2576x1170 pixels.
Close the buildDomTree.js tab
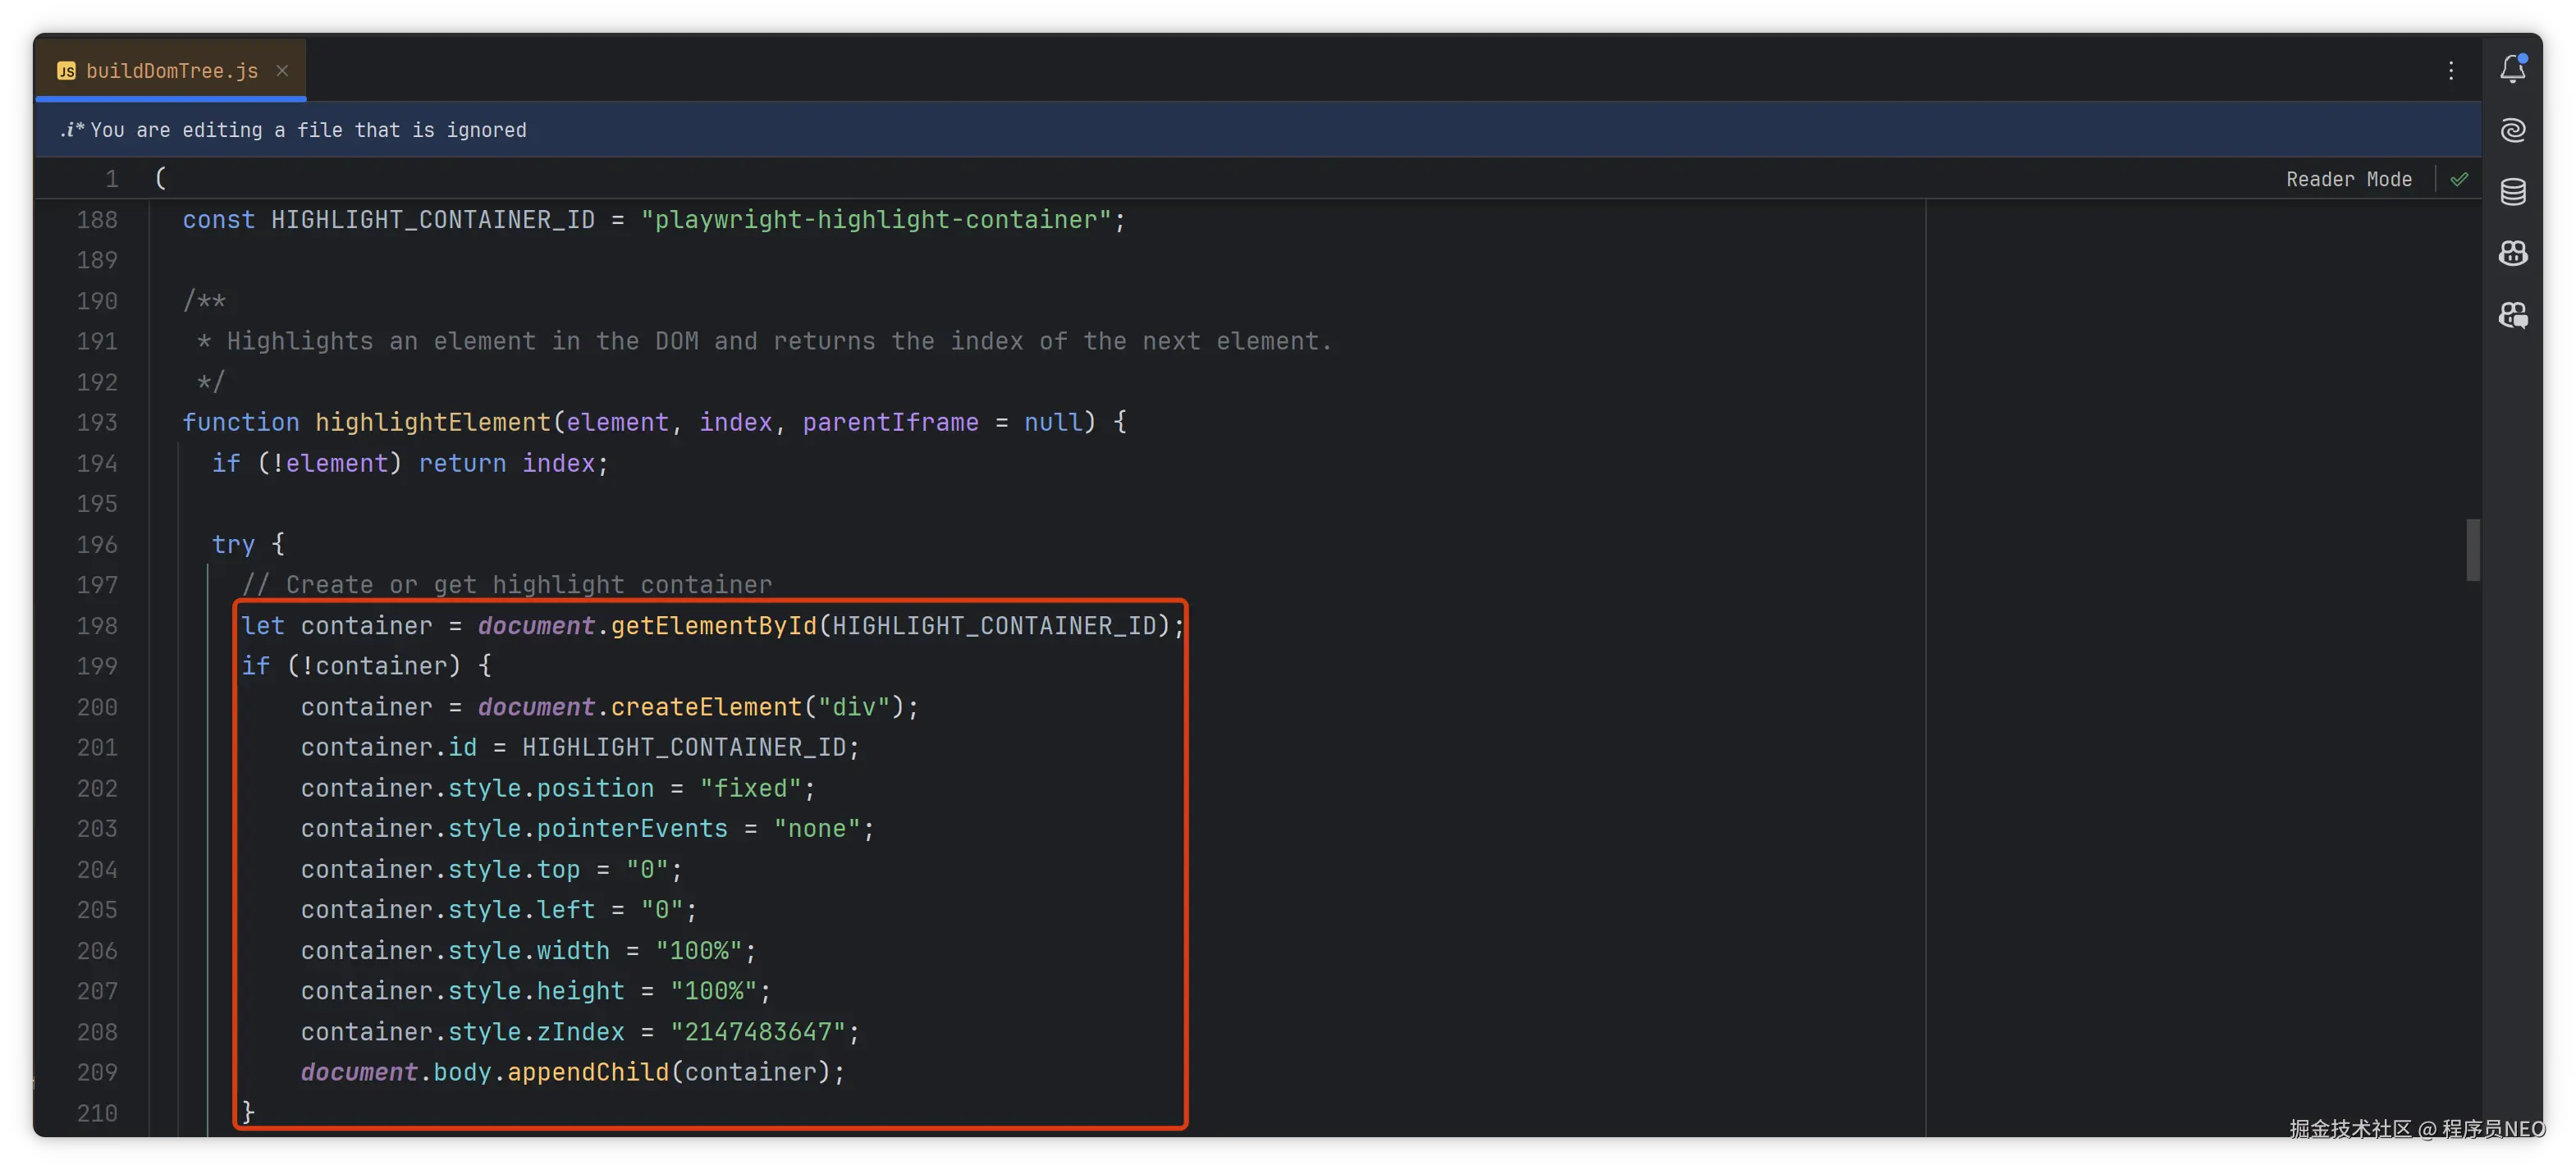pyautogui.click(x=282, y=70)
